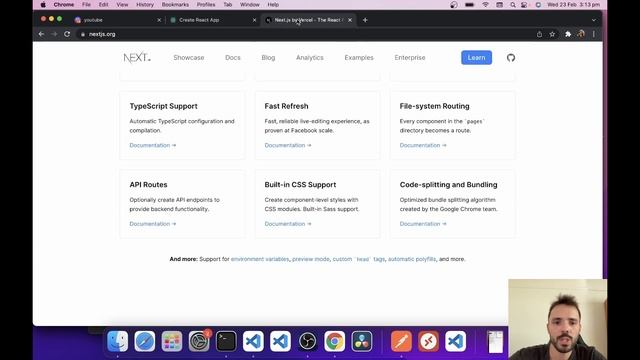Close the youtube tab

coord(159,20)
